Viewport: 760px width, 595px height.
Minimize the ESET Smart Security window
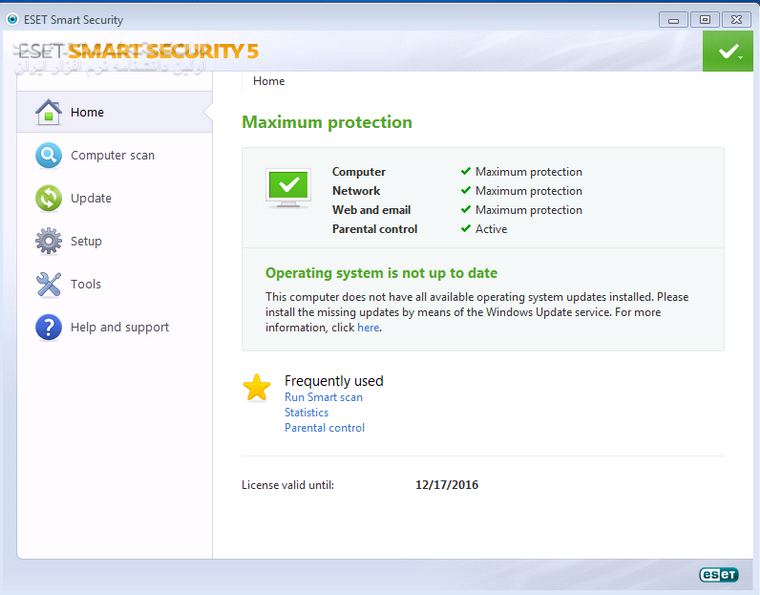673,20
